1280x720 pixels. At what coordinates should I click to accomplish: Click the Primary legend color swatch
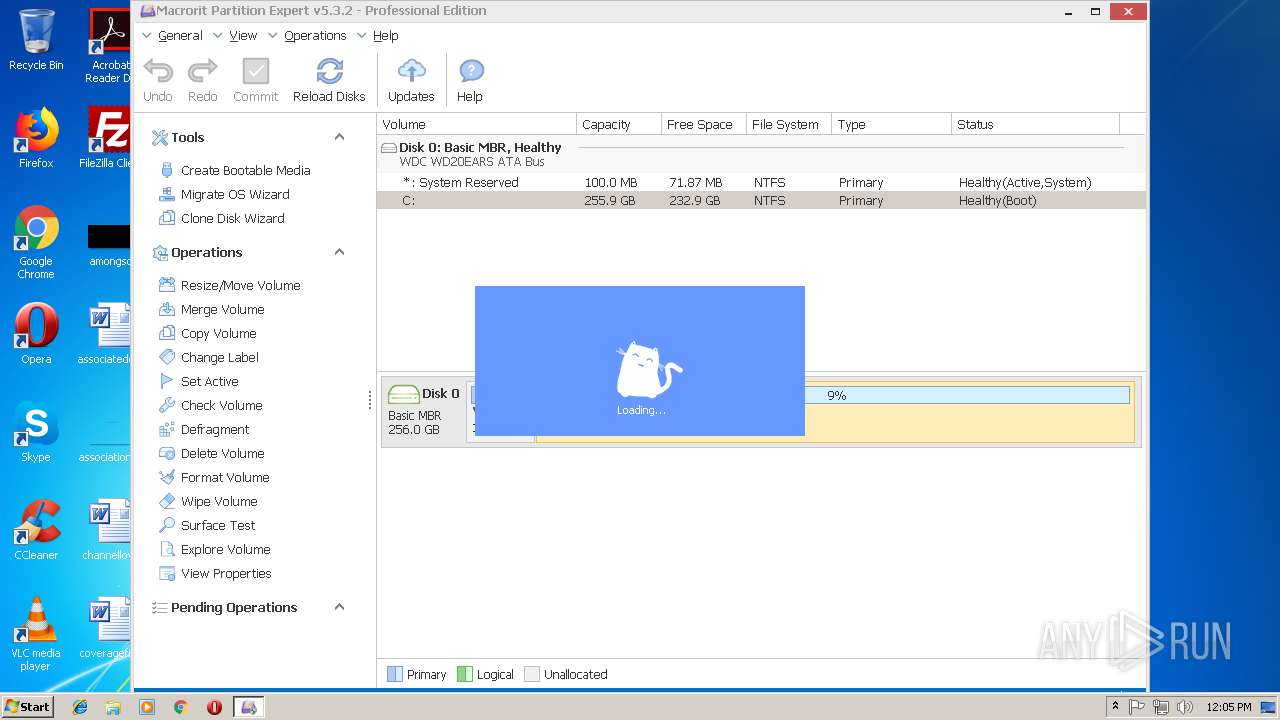pos(395,674)
